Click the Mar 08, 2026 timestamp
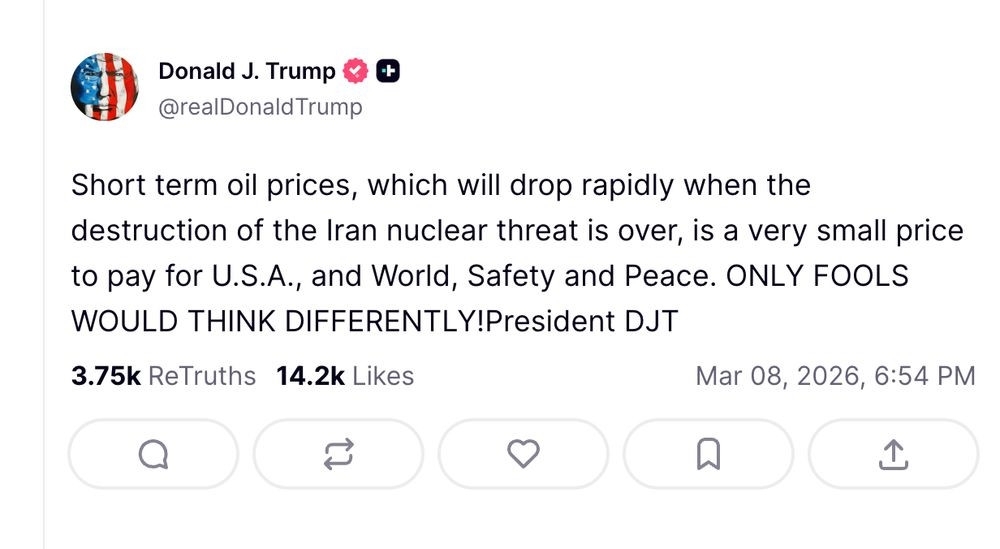1000x549 pixels. coord(835,376)
